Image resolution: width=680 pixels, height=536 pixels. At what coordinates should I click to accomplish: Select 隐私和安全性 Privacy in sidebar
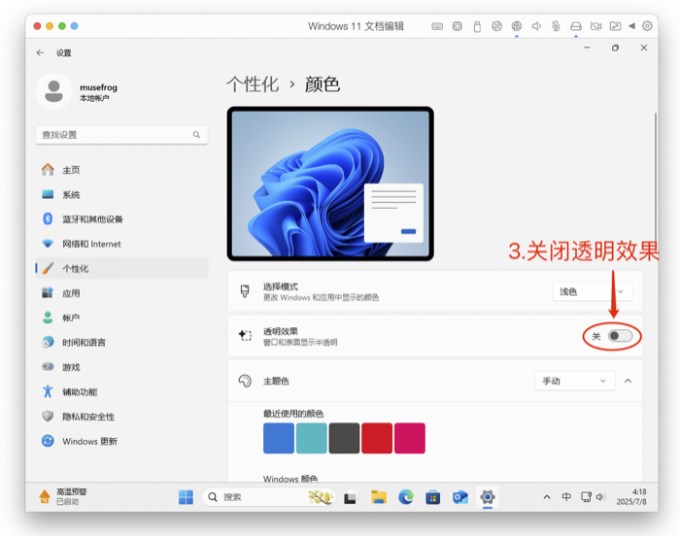coord(122,417)
